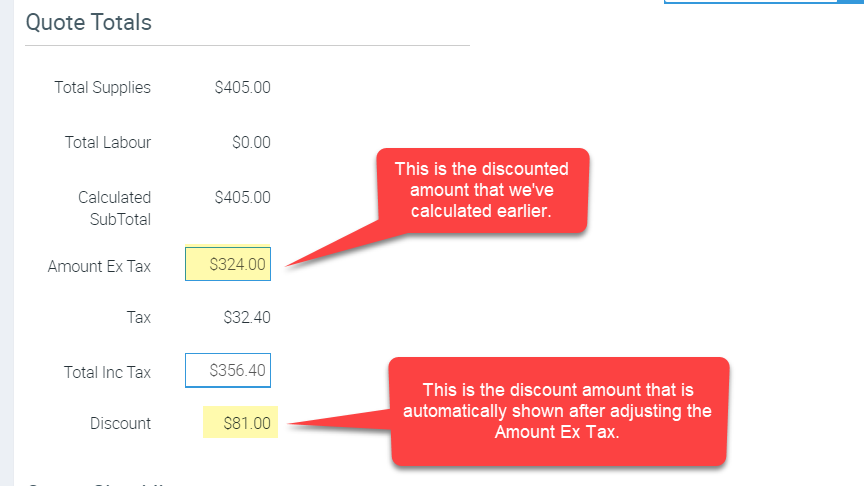Image resolution: width=864 pixels, height=486 pixels.
Task: Select the Total Labour $0.00 amount
Action: tap(251, 142)
